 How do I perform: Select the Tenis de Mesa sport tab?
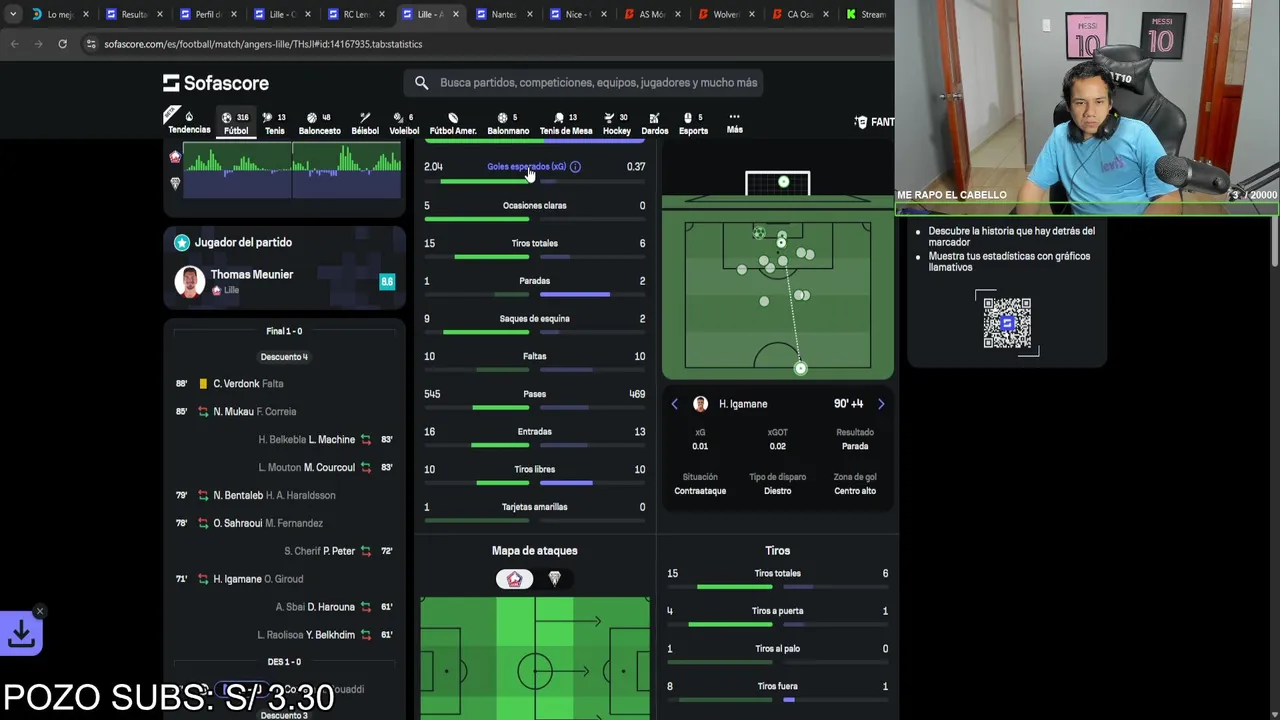point(566,123)
